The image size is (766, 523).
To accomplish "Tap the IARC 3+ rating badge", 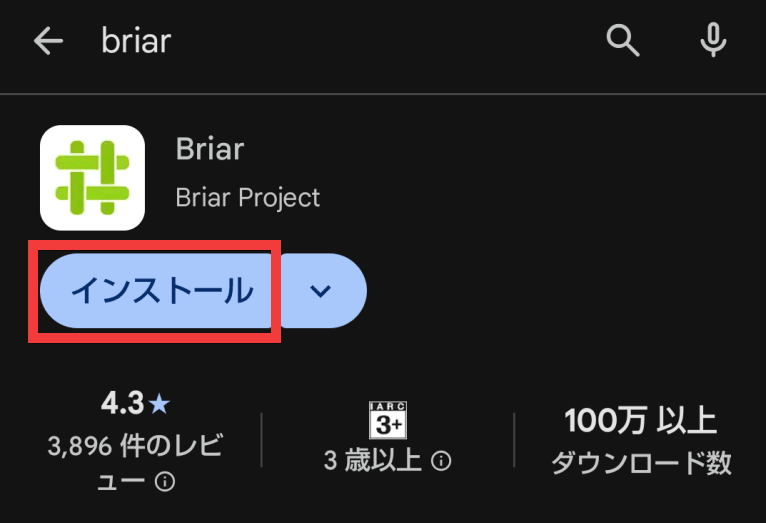I will point(388,420).
